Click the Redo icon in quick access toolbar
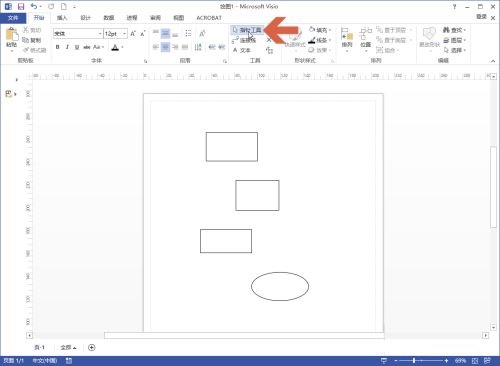The image size is (500, 366). 51,6
